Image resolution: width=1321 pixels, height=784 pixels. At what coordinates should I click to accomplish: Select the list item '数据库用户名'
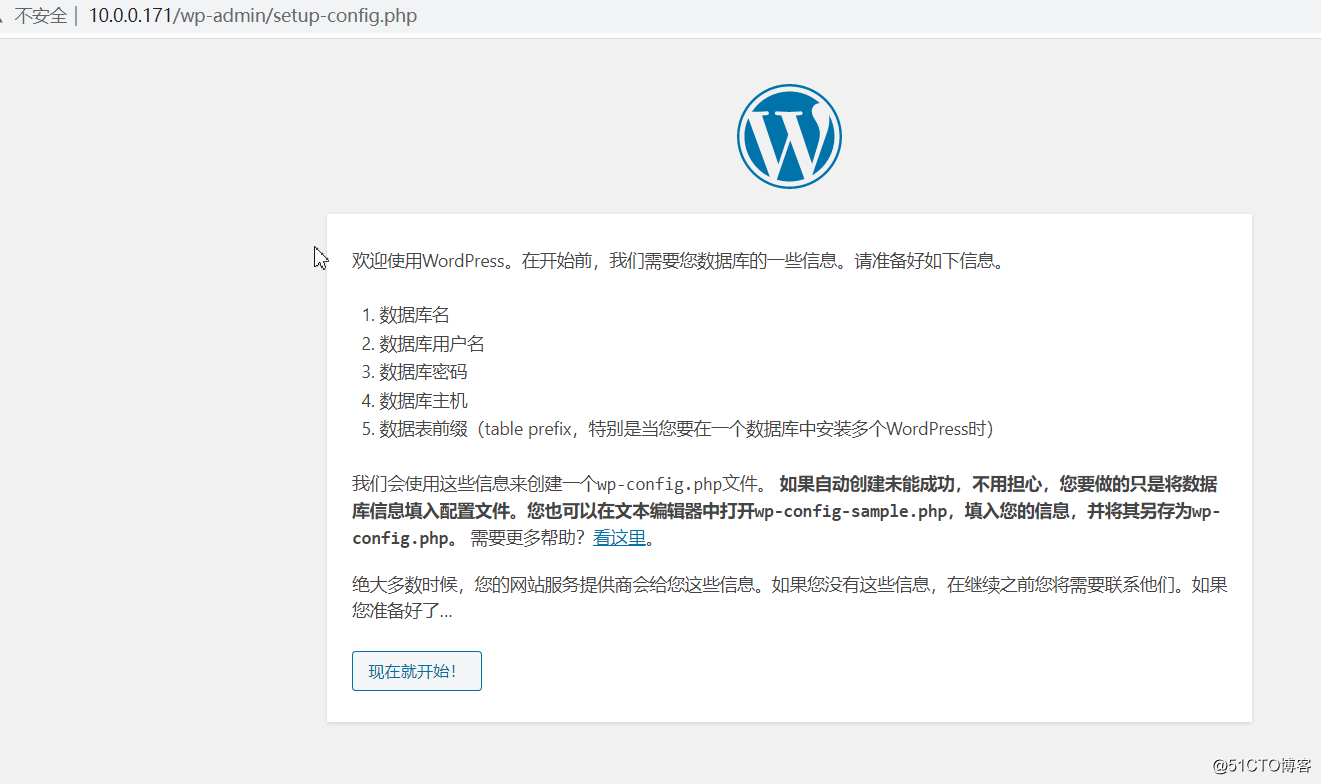click(x=432, y=344)
